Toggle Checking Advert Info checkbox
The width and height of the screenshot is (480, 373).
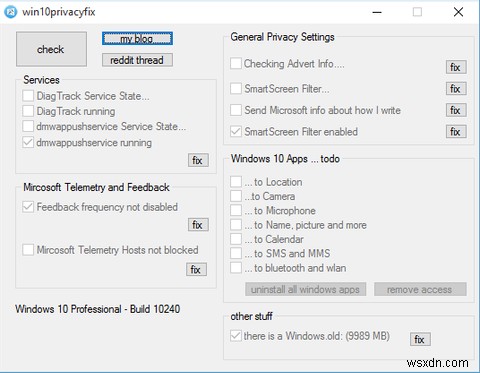tap(236, 63)
